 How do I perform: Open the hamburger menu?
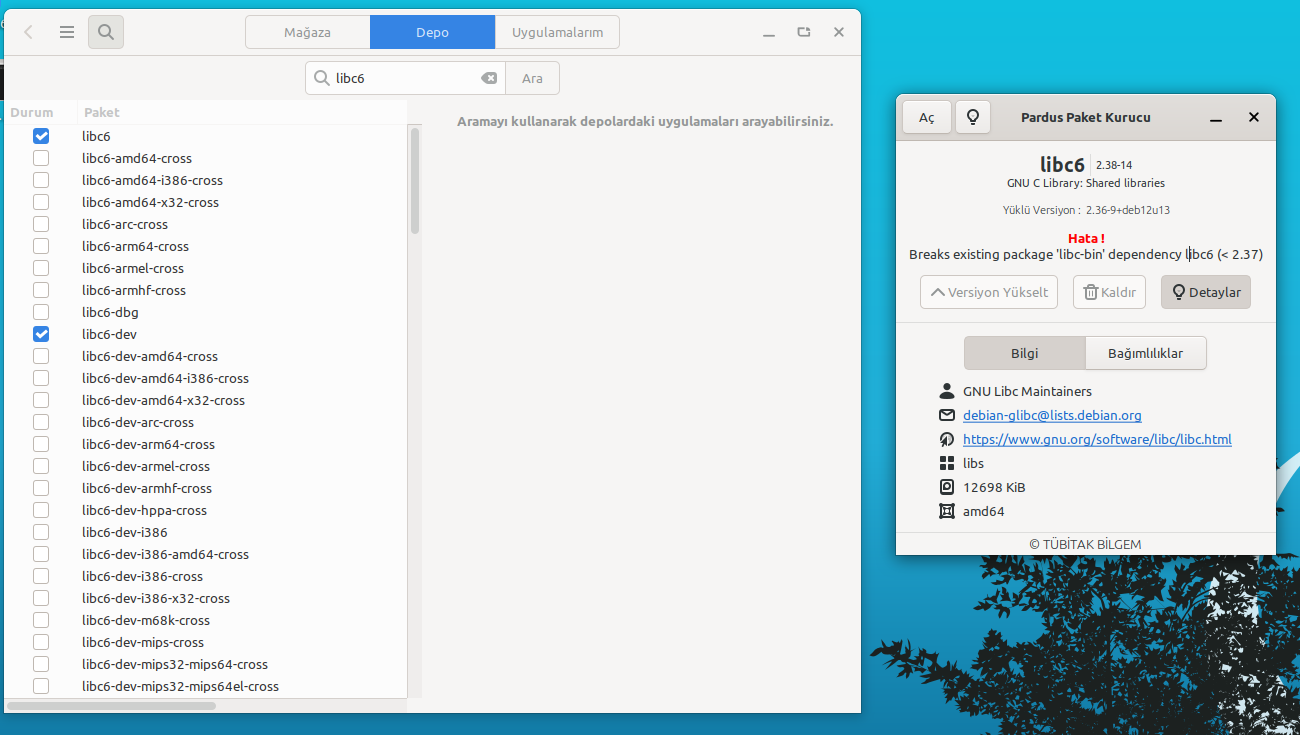[x=67, y=32]
